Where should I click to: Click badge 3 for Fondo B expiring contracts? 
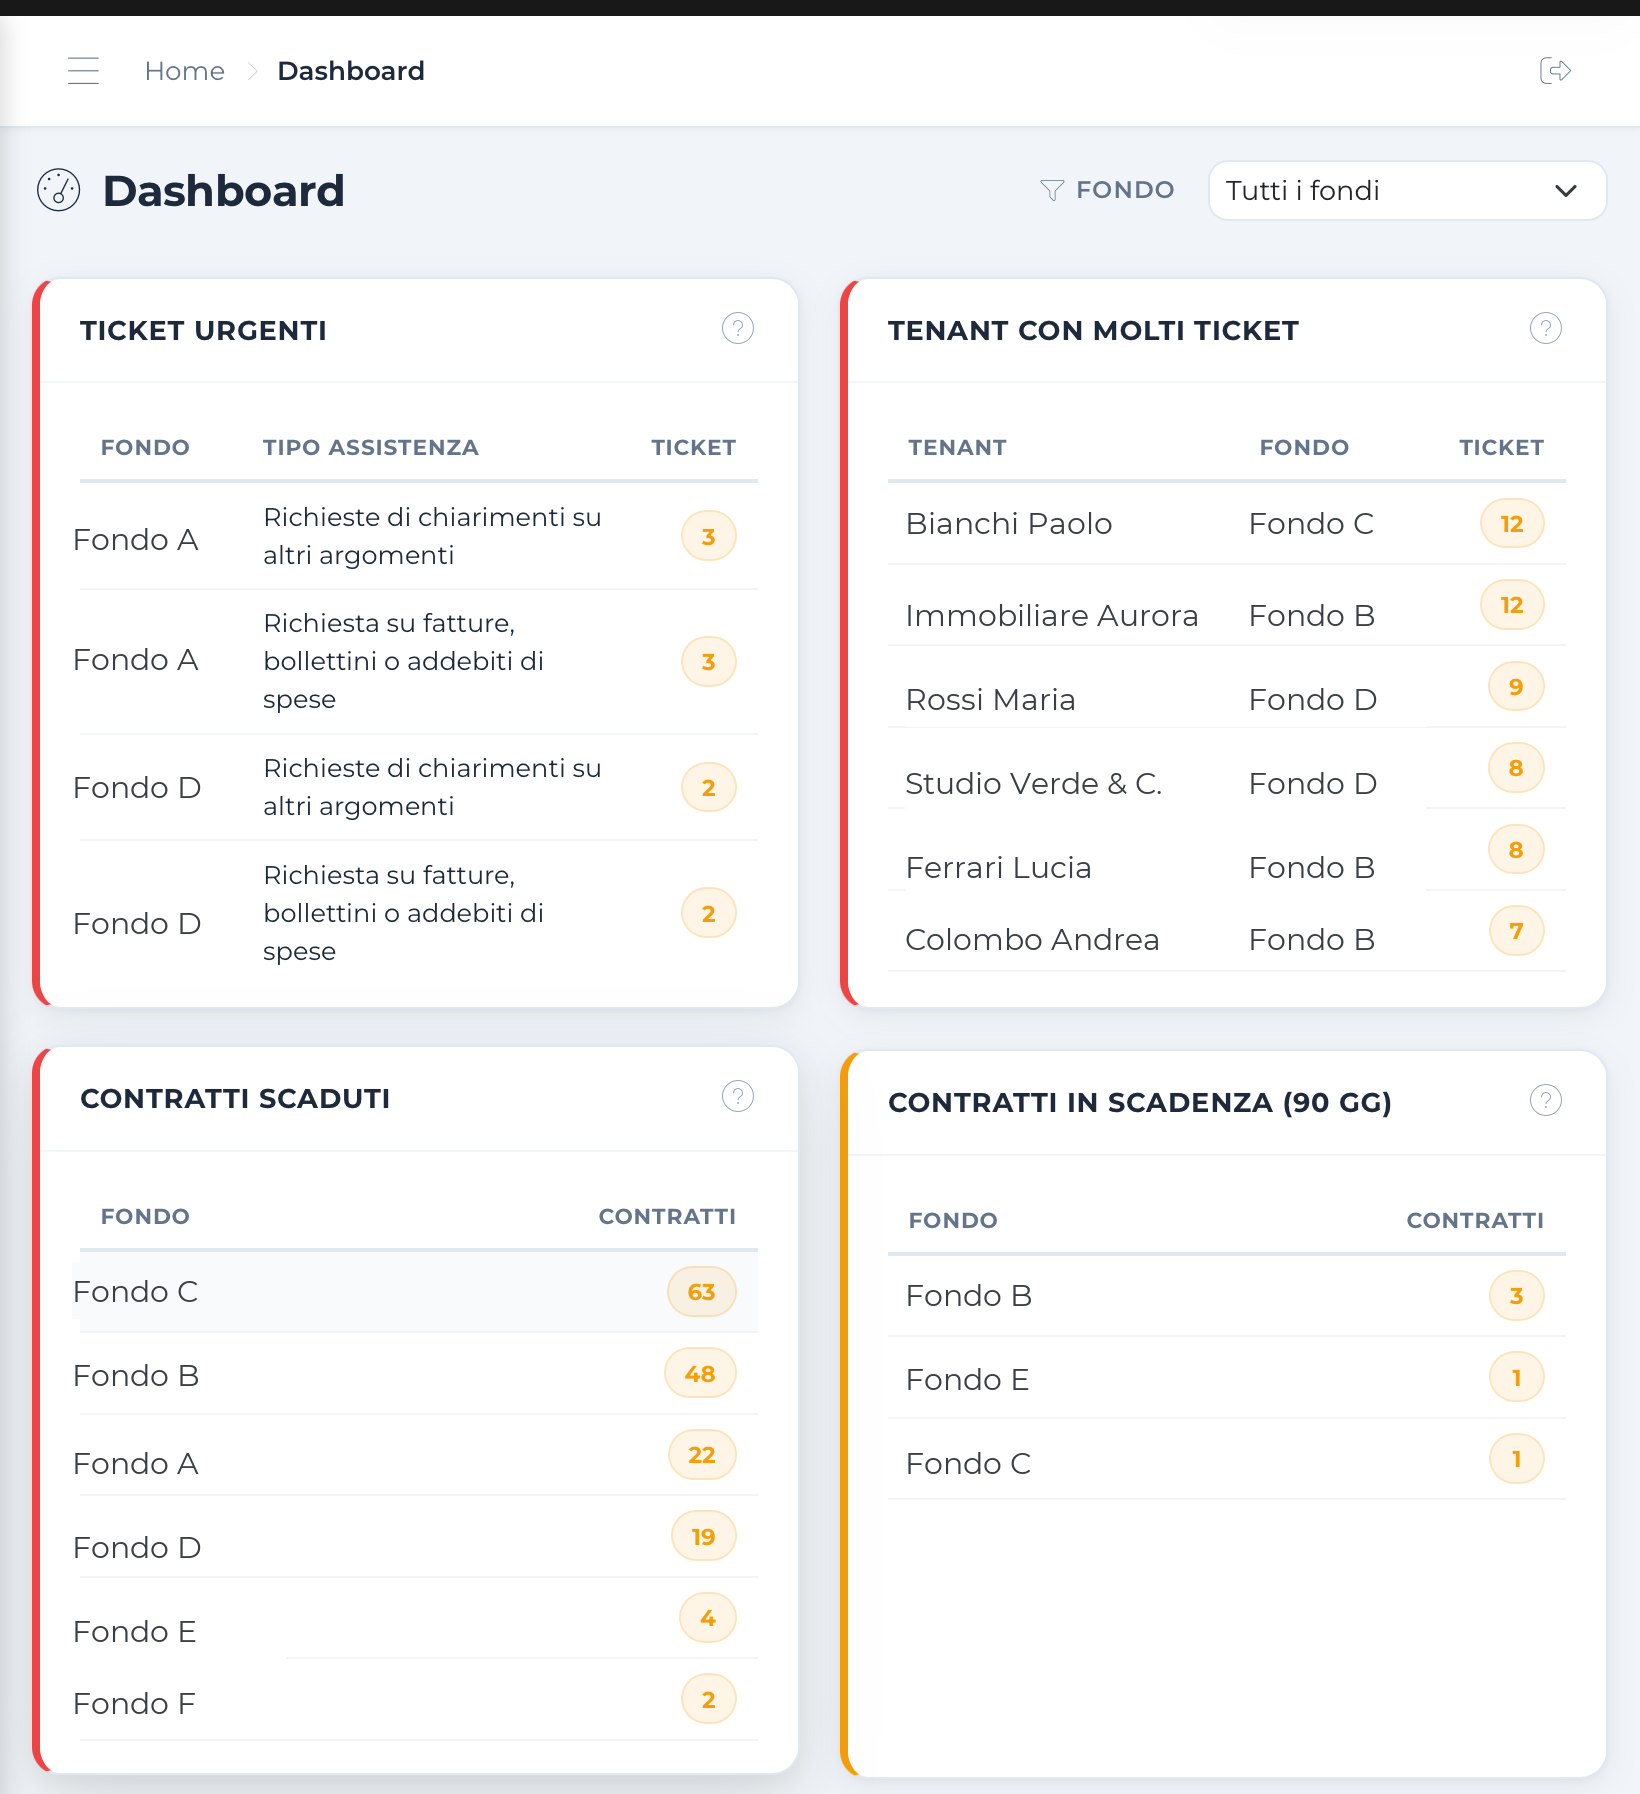(x=1516, y=1296)
